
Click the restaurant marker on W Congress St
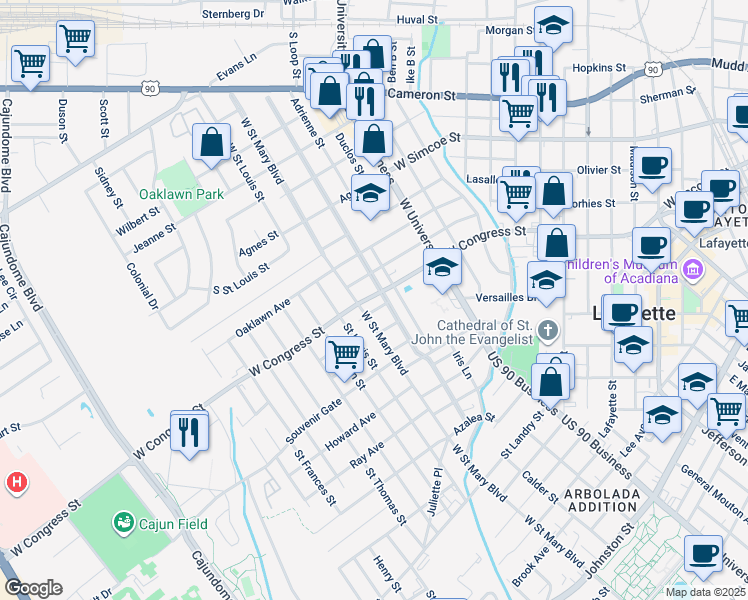[x=189, y=434]
